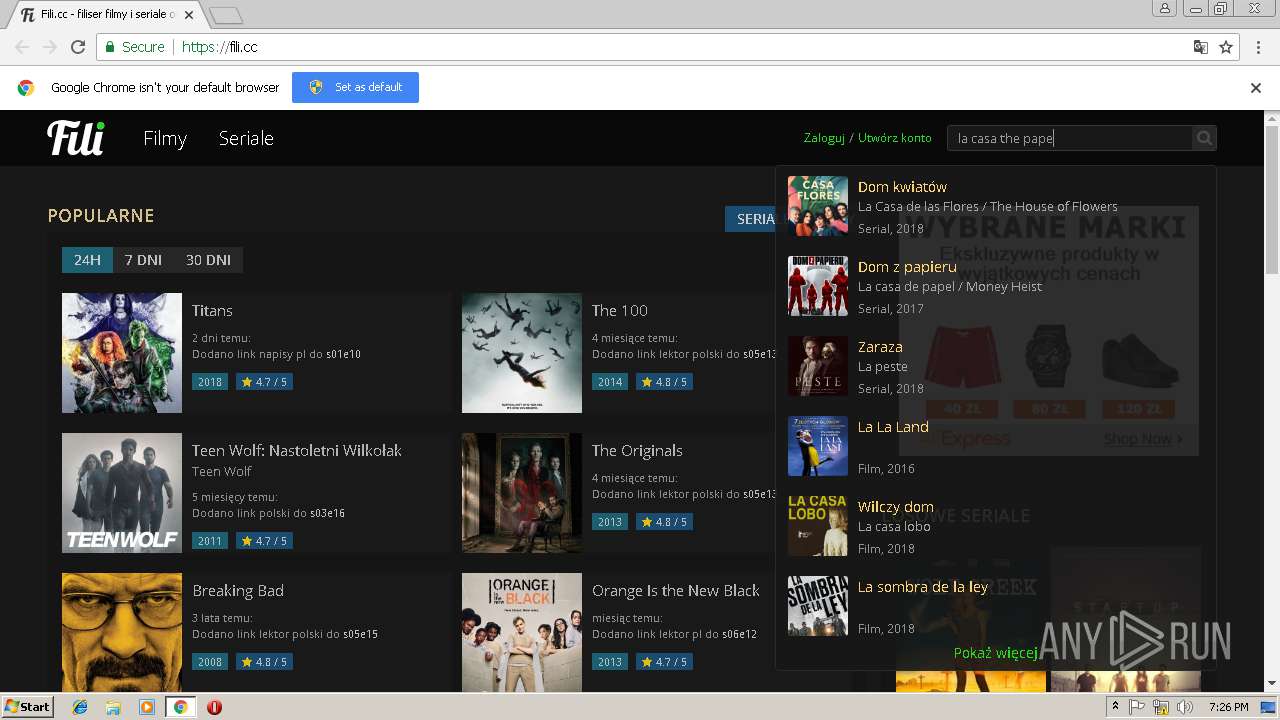The image size is (1280, 720).
Task: Click the Breaking Bad 2008 year badge
Action: point(210,662)
